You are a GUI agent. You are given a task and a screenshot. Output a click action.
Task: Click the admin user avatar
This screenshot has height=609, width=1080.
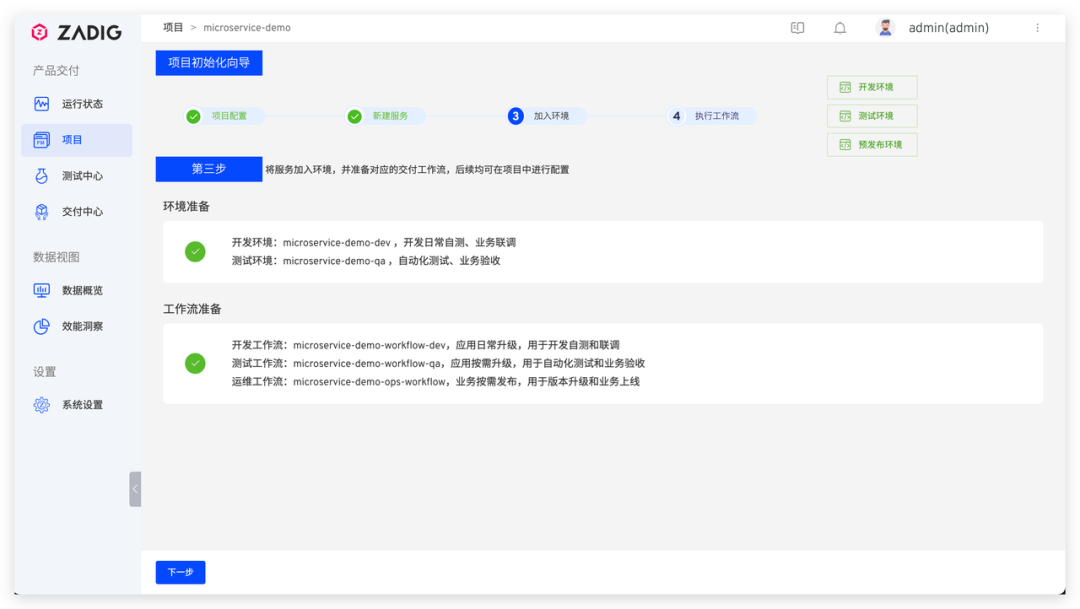[885, 28]
